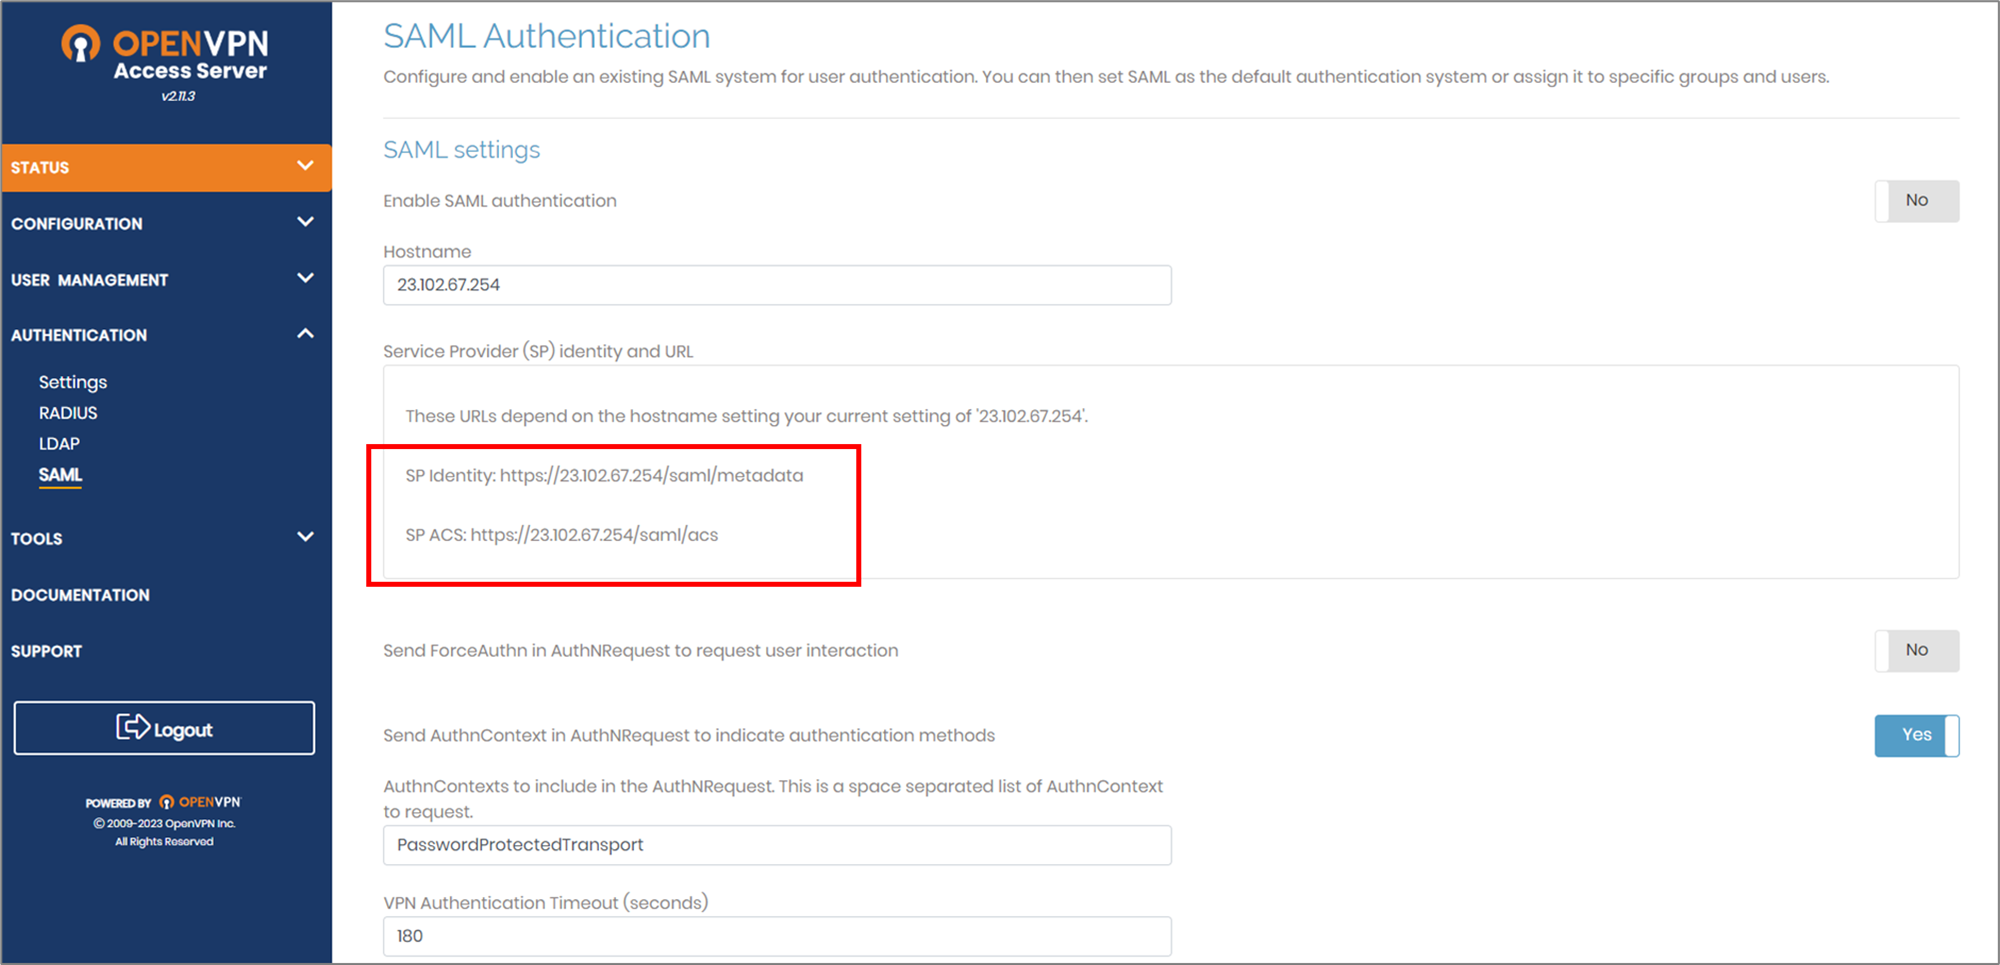Expand the Tools menu chevron

click(x=305, y=537)
